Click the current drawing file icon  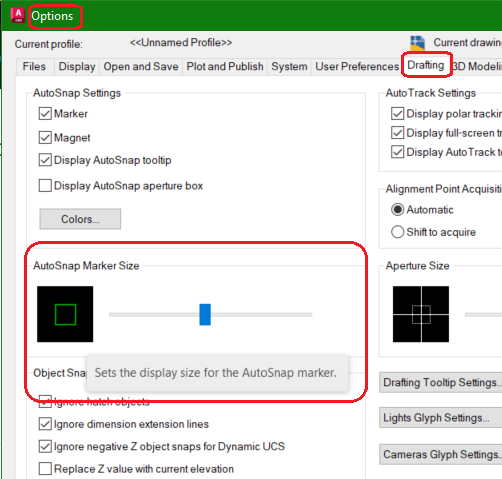pos(417,43)
